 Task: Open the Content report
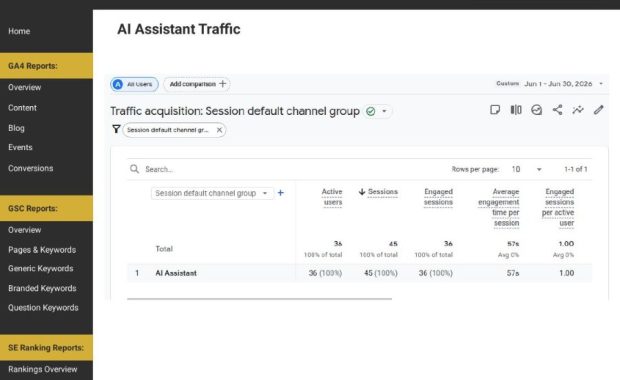[x=22, y=108]
